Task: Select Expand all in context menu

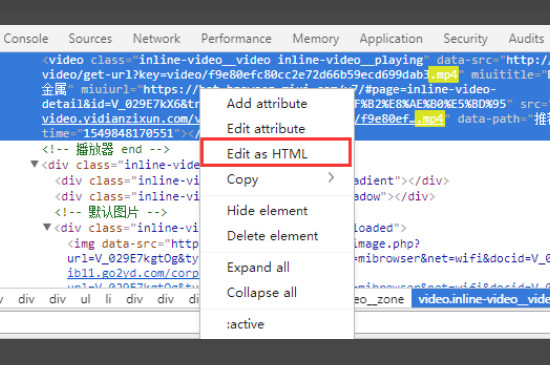Action: click(277, 268)
